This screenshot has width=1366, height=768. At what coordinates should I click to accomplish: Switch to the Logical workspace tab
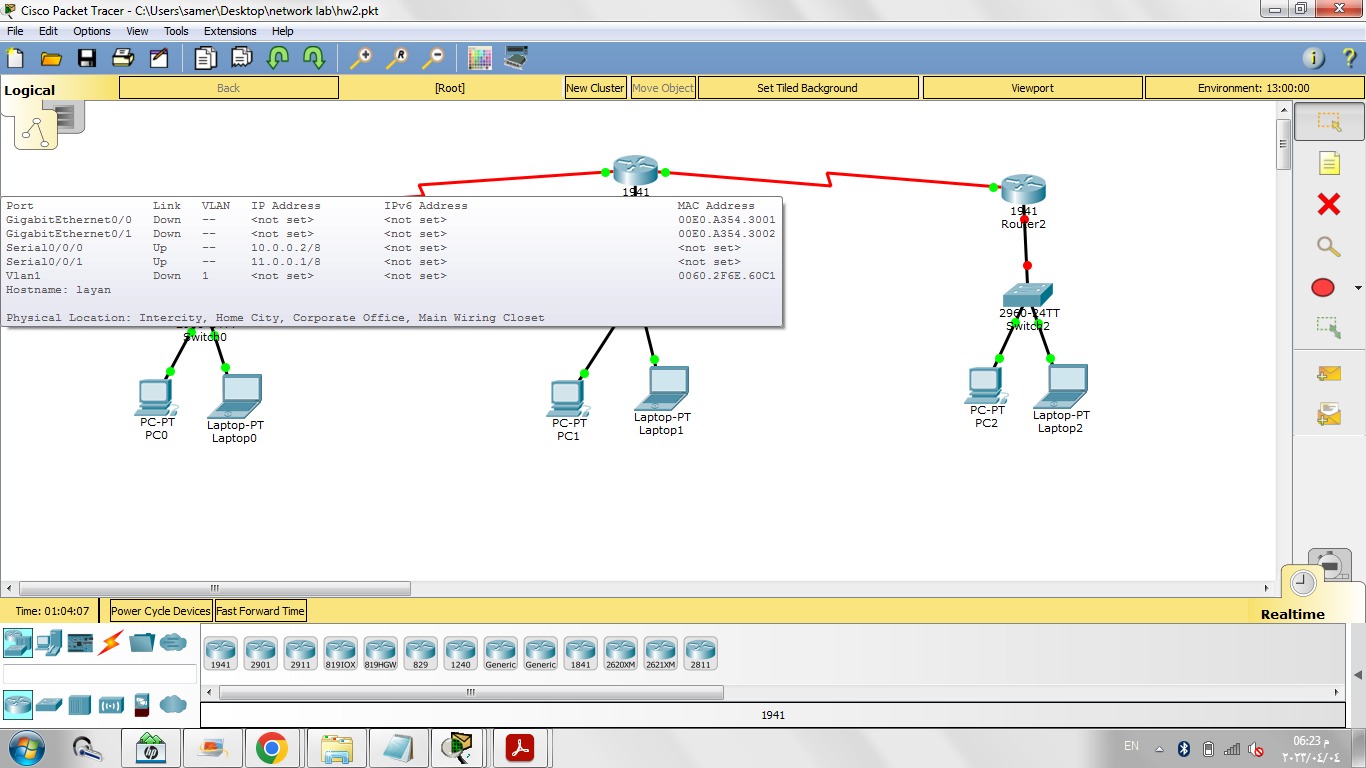tap(30, 90)
